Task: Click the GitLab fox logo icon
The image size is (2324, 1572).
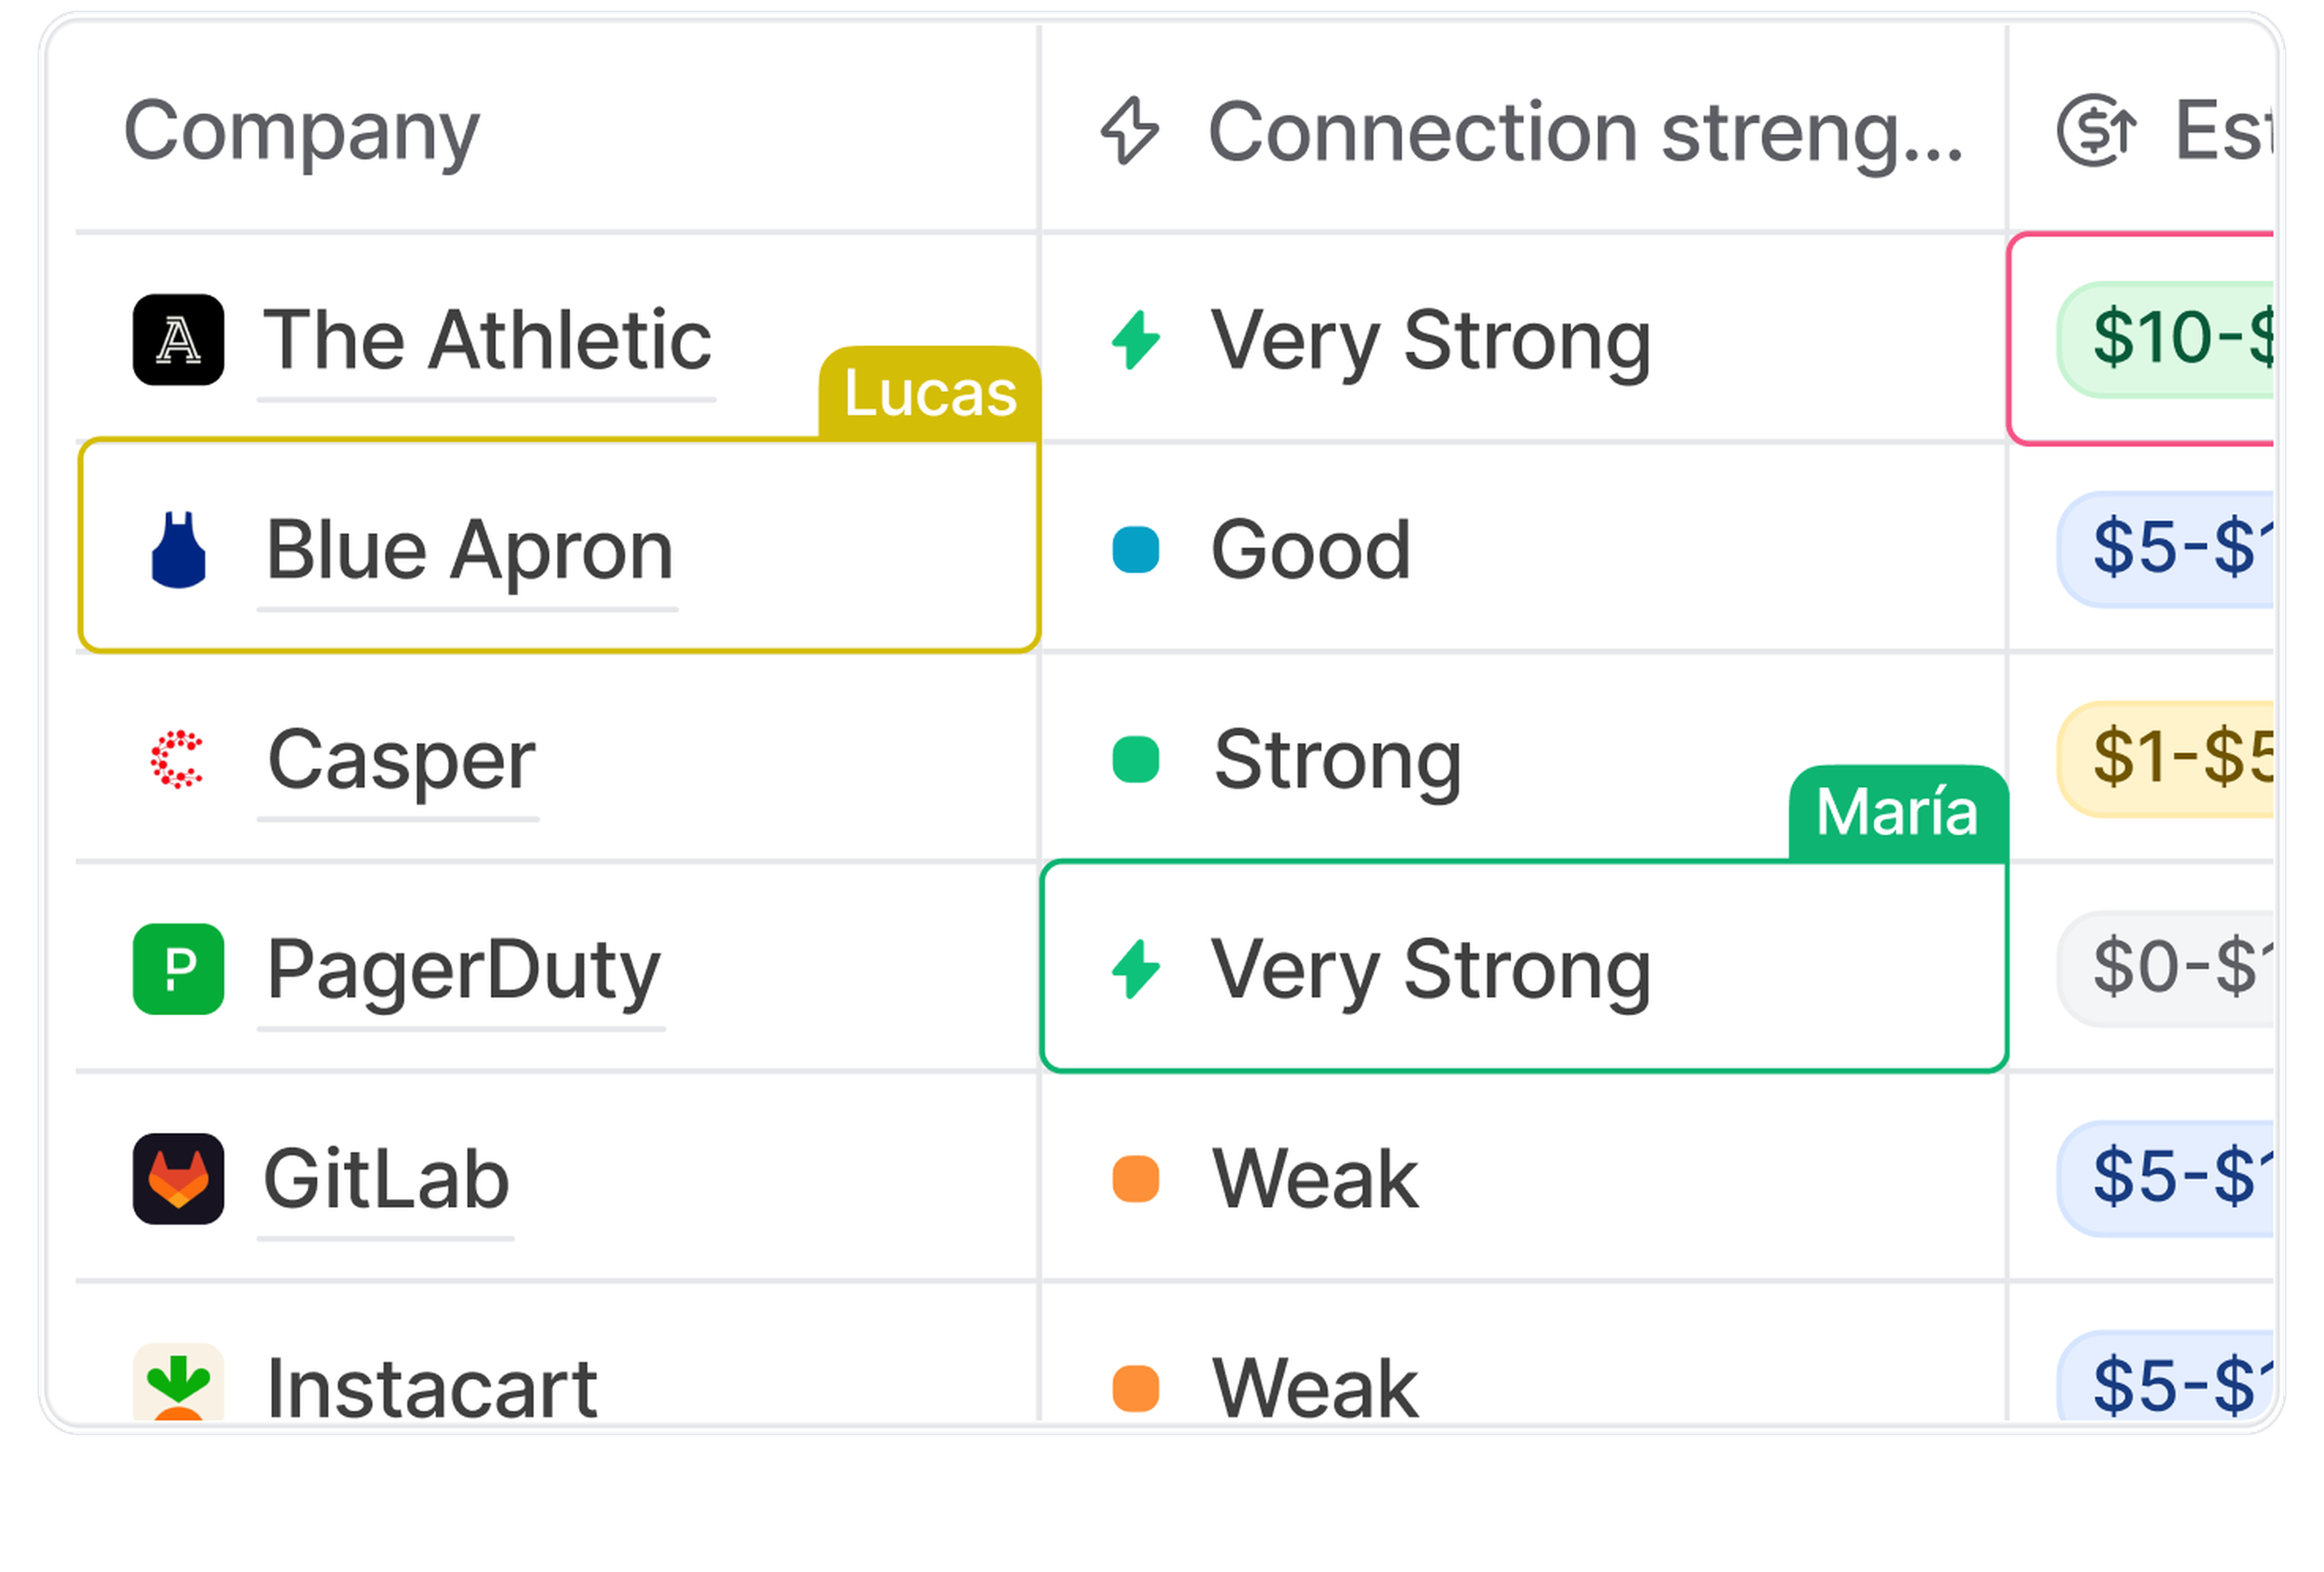Action: point(178,1179)
